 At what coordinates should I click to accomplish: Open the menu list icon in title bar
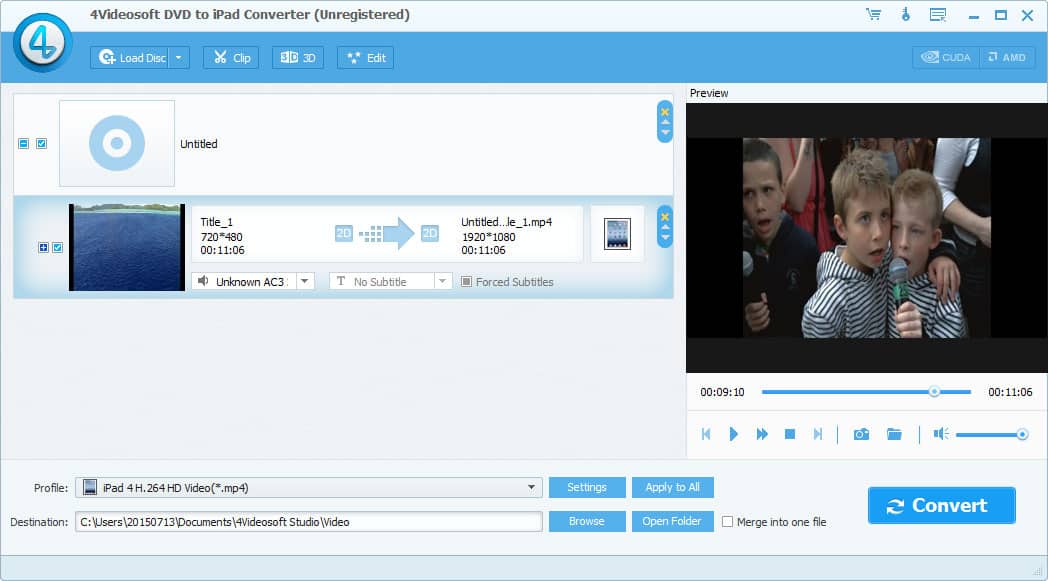tap(938, 15)
